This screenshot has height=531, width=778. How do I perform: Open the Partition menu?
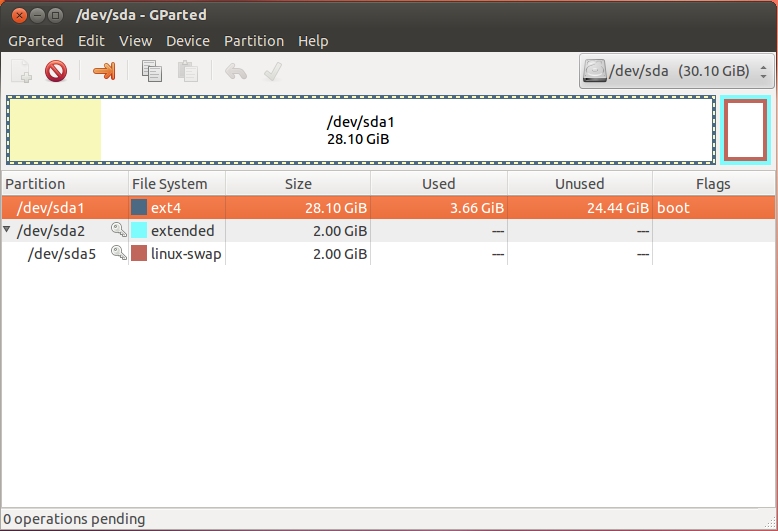tap(254, 41)
